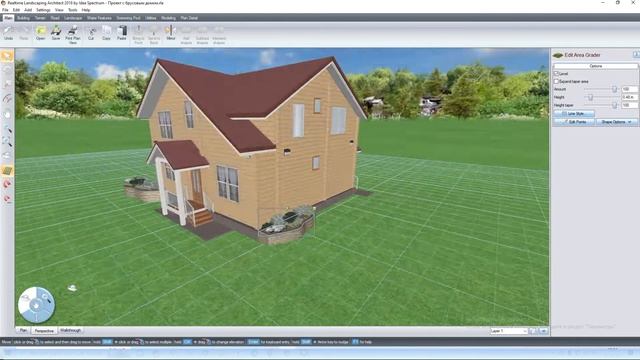Image resolution: width=640 pixels, height=360 pixels.
Task: Click the Save icon in toolbar
Action: pos(56,33)
